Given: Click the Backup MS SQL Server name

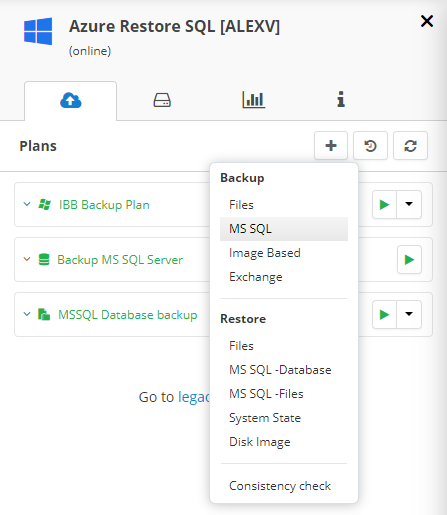Looking at the screenshot, I should [120, 260].
